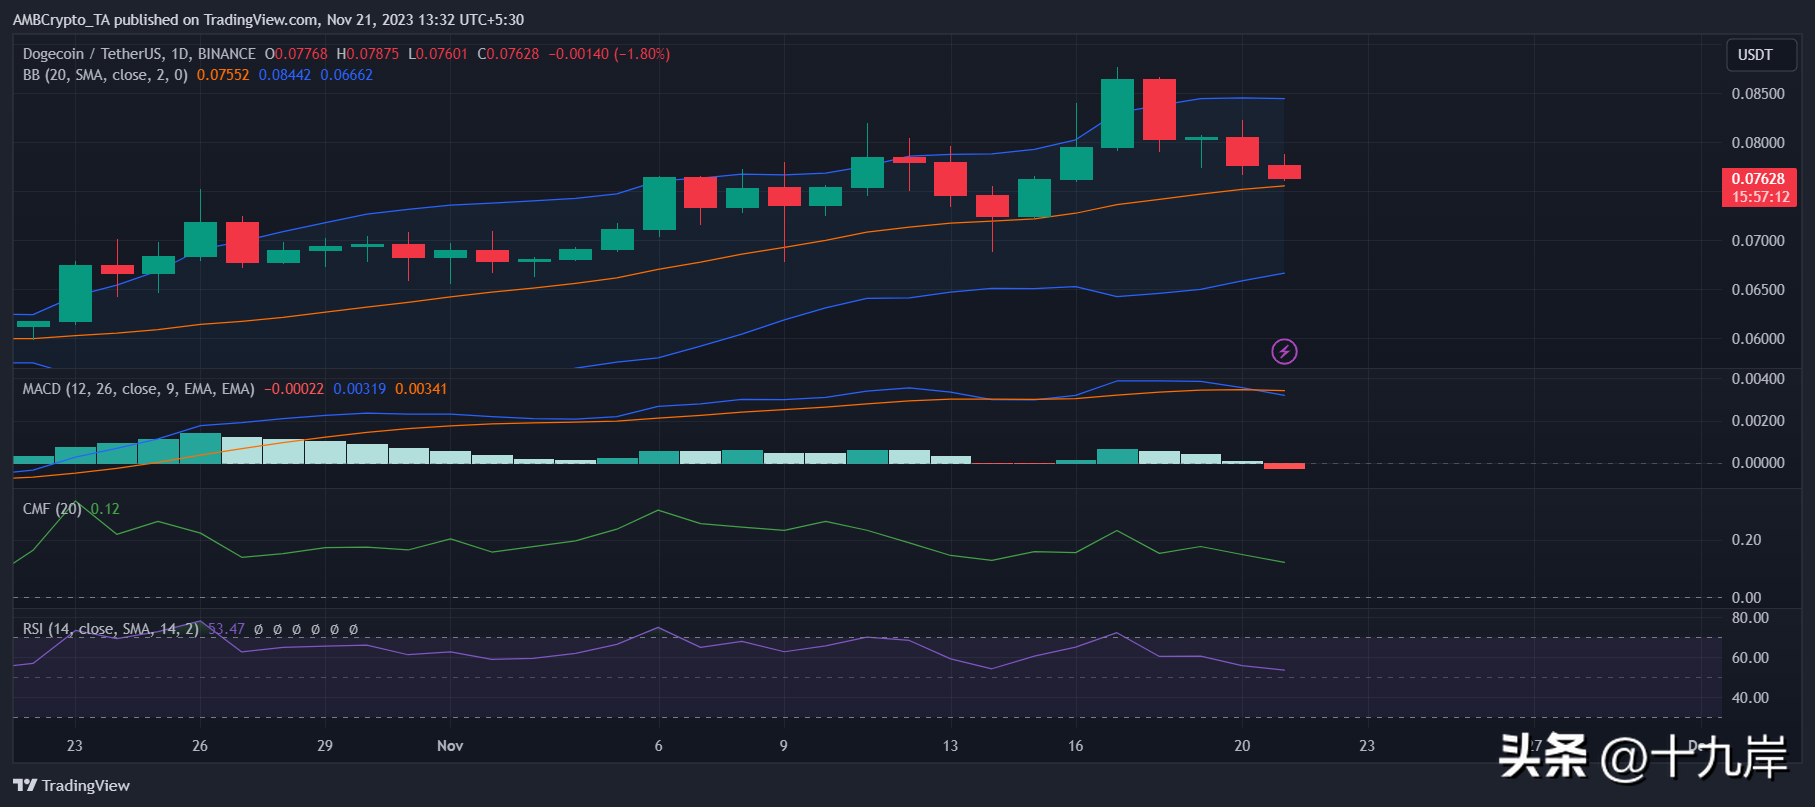Image resolution: width=1815 pixels, height=807 pixels.
Task: Click the 80.00 level on the RSI scale
Action: 1750,618
